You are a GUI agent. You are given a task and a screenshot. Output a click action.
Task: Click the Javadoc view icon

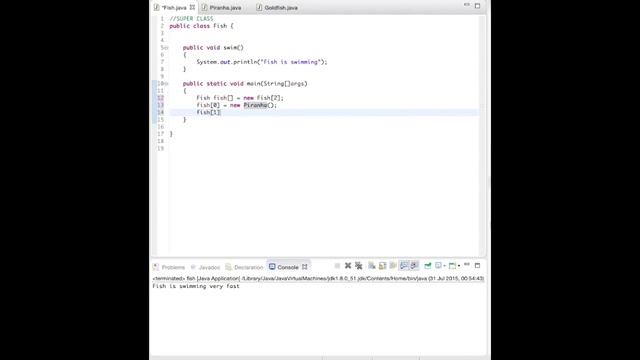[x=193, y=267]
